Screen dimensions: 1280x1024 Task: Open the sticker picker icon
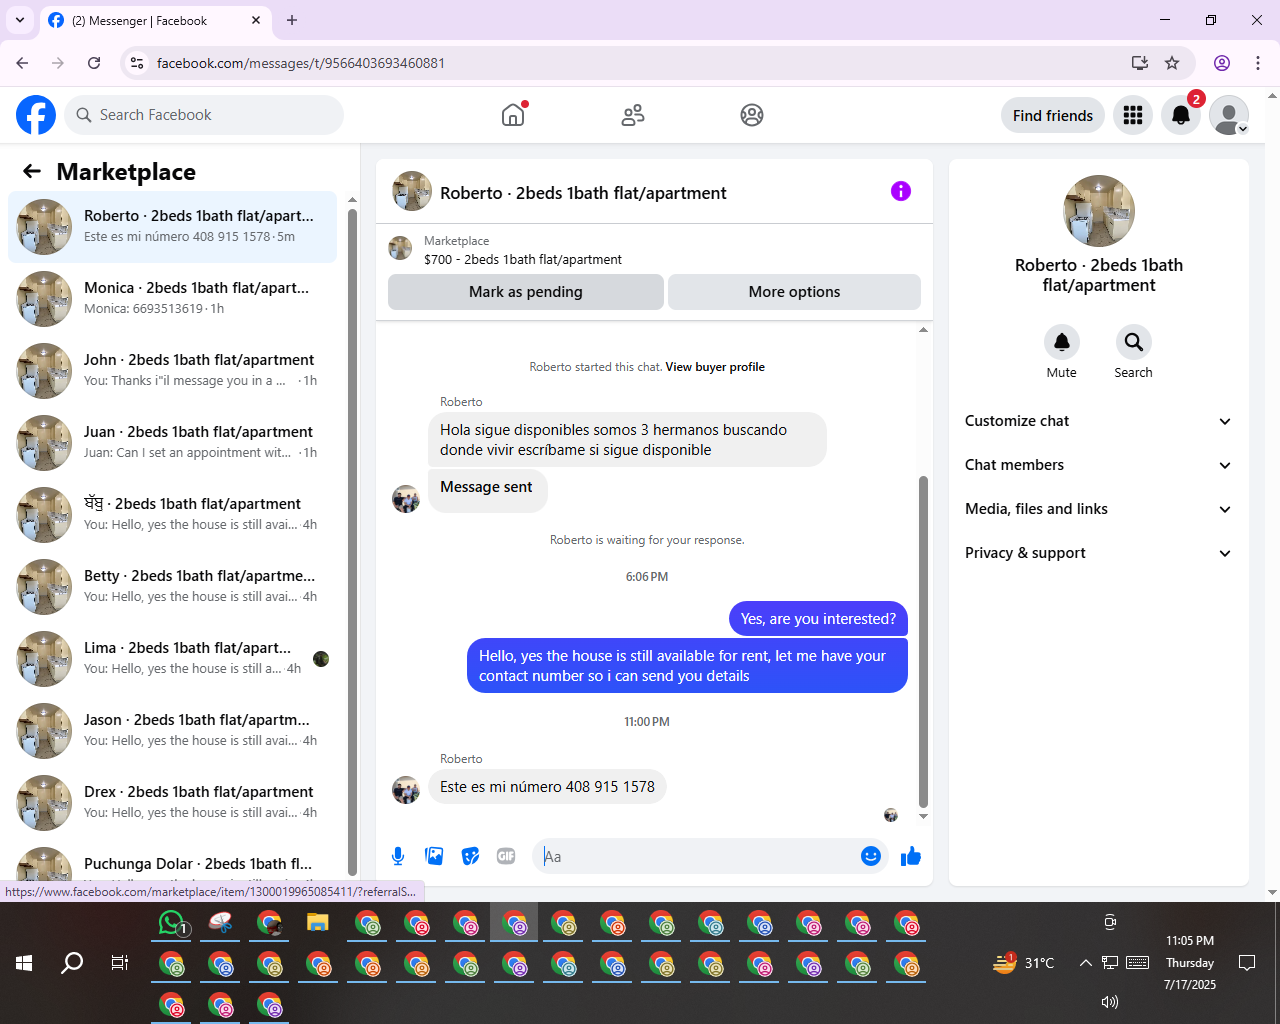coord(470,856)
